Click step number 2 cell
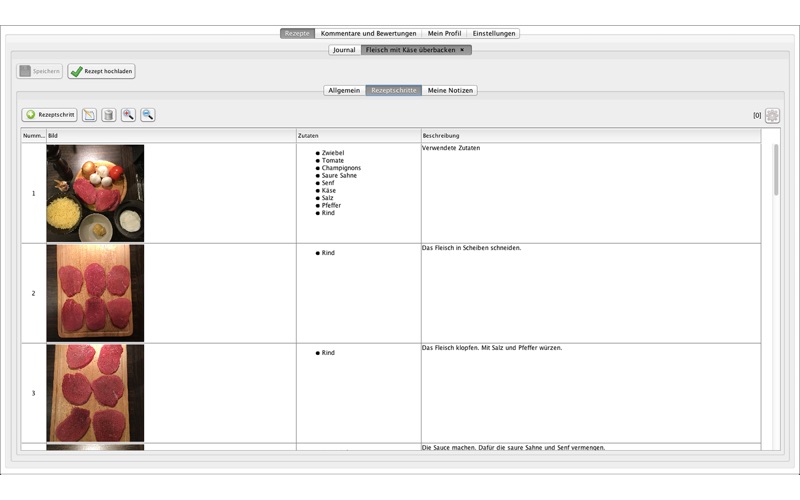This screenshot has height=500, width=800. [34, 293]
